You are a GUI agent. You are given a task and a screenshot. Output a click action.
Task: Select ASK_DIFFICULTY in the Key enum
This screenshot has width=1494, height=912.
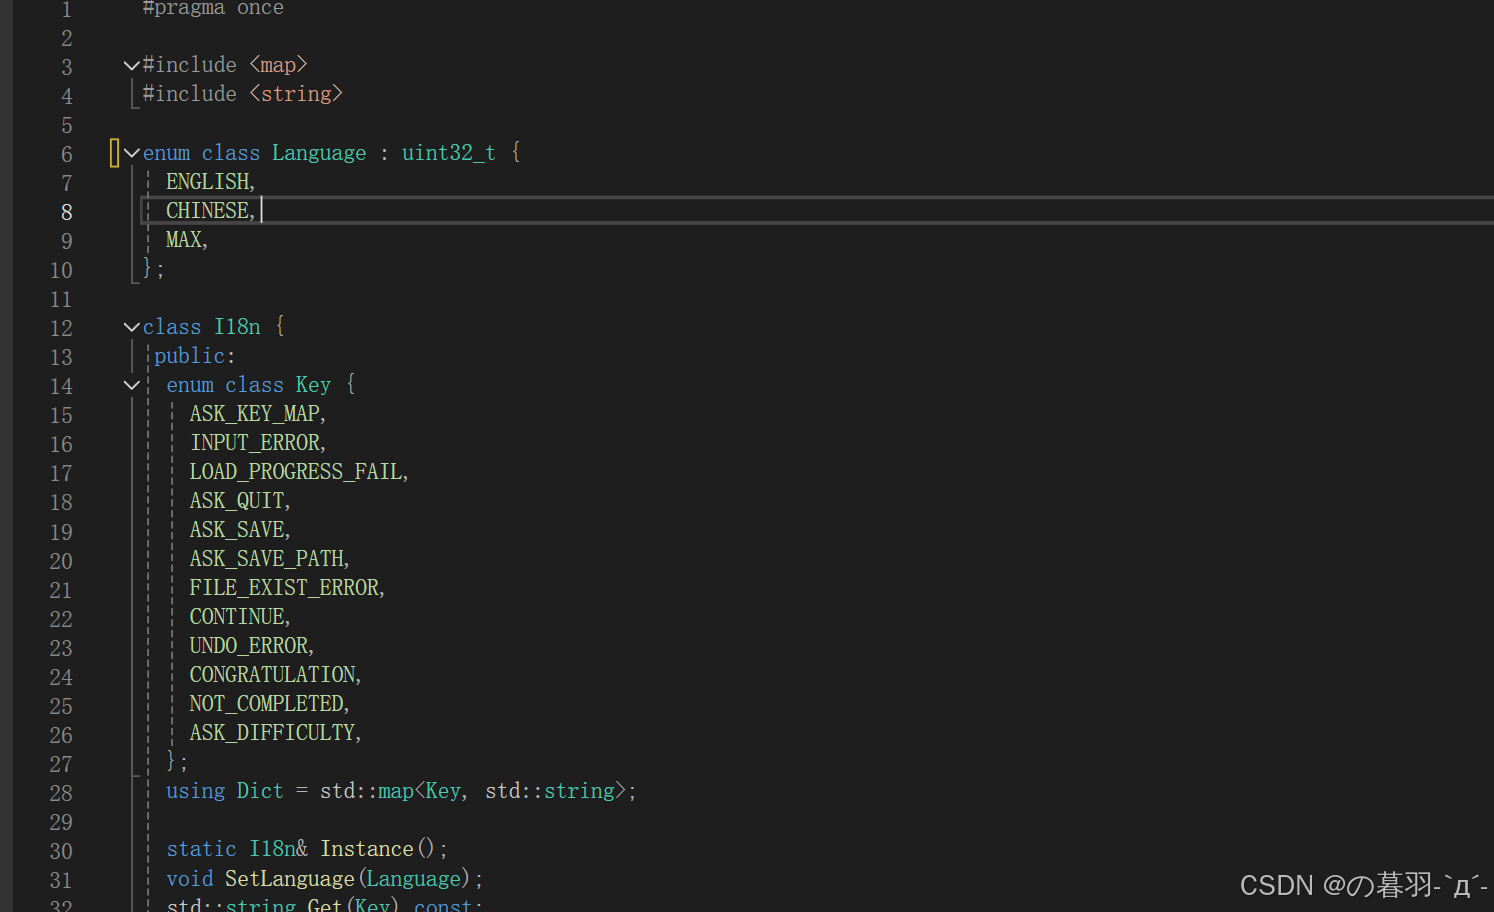coord(272,732)
